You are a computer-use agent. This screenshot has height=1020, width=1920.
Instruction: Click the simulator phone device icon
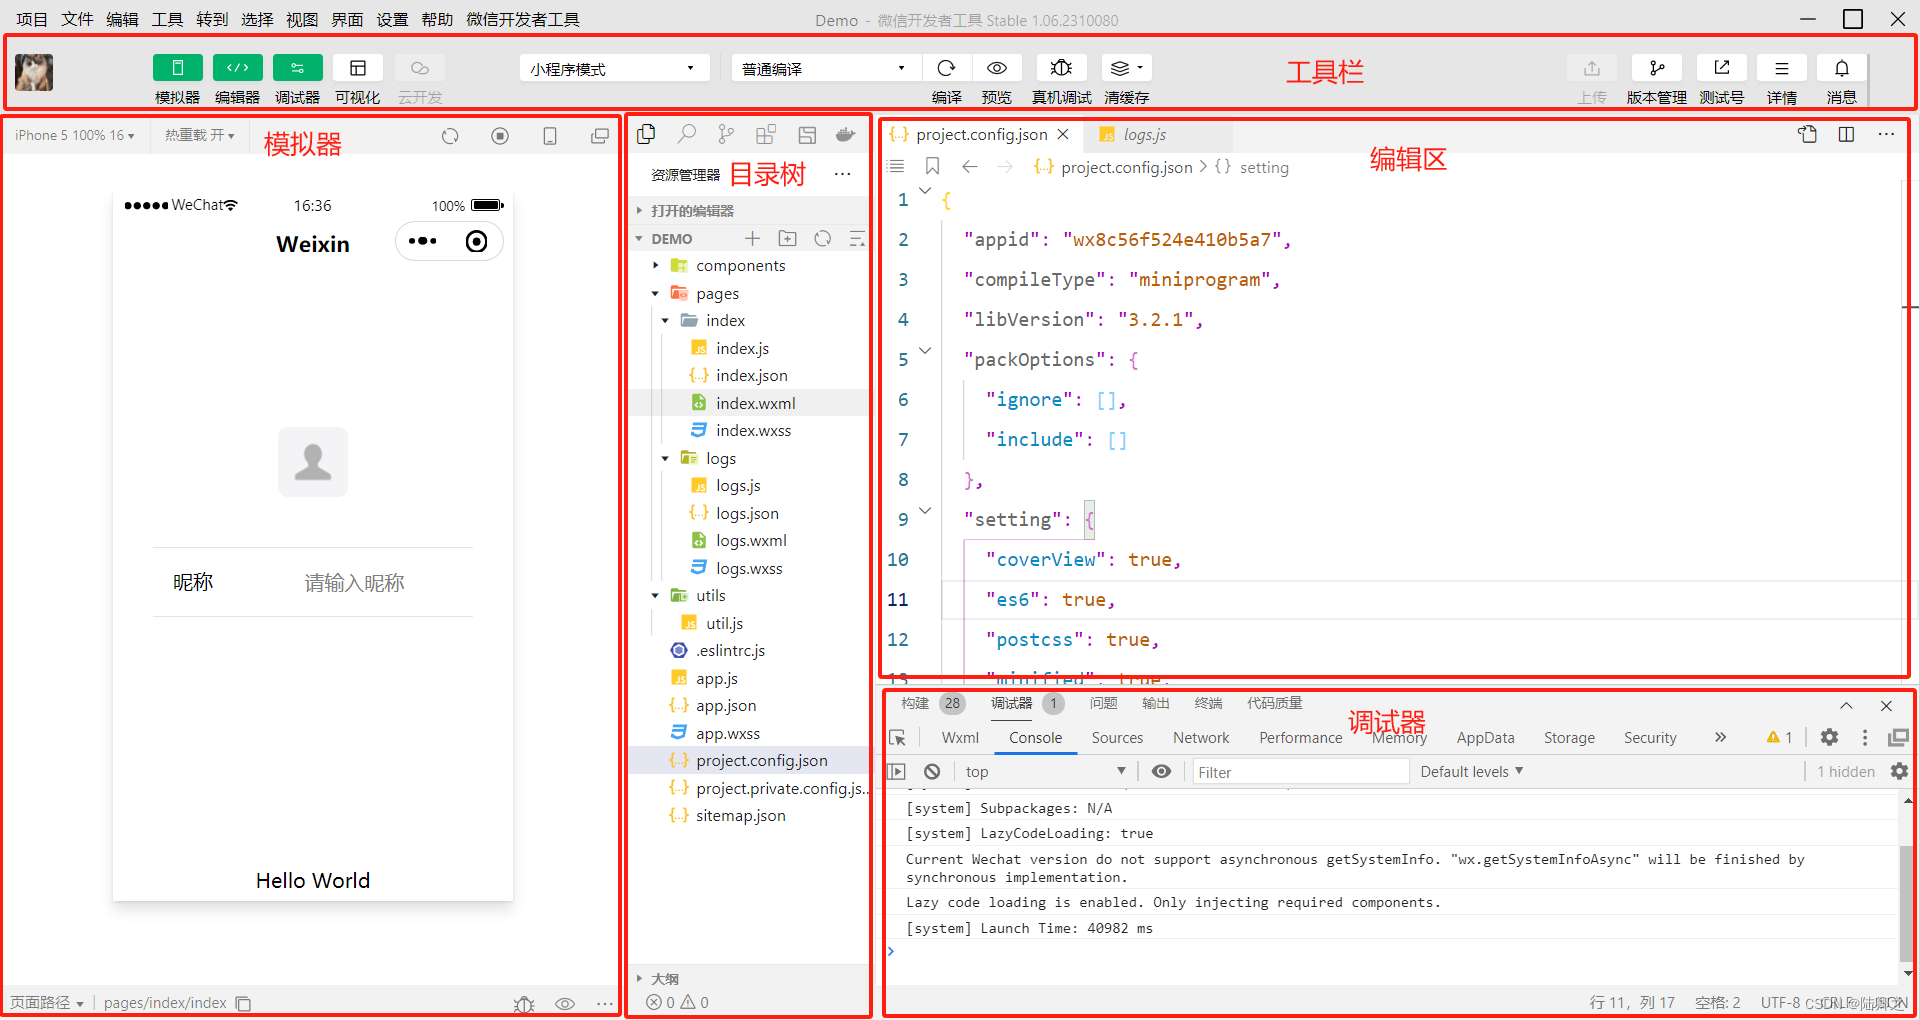tap(550, 136)
